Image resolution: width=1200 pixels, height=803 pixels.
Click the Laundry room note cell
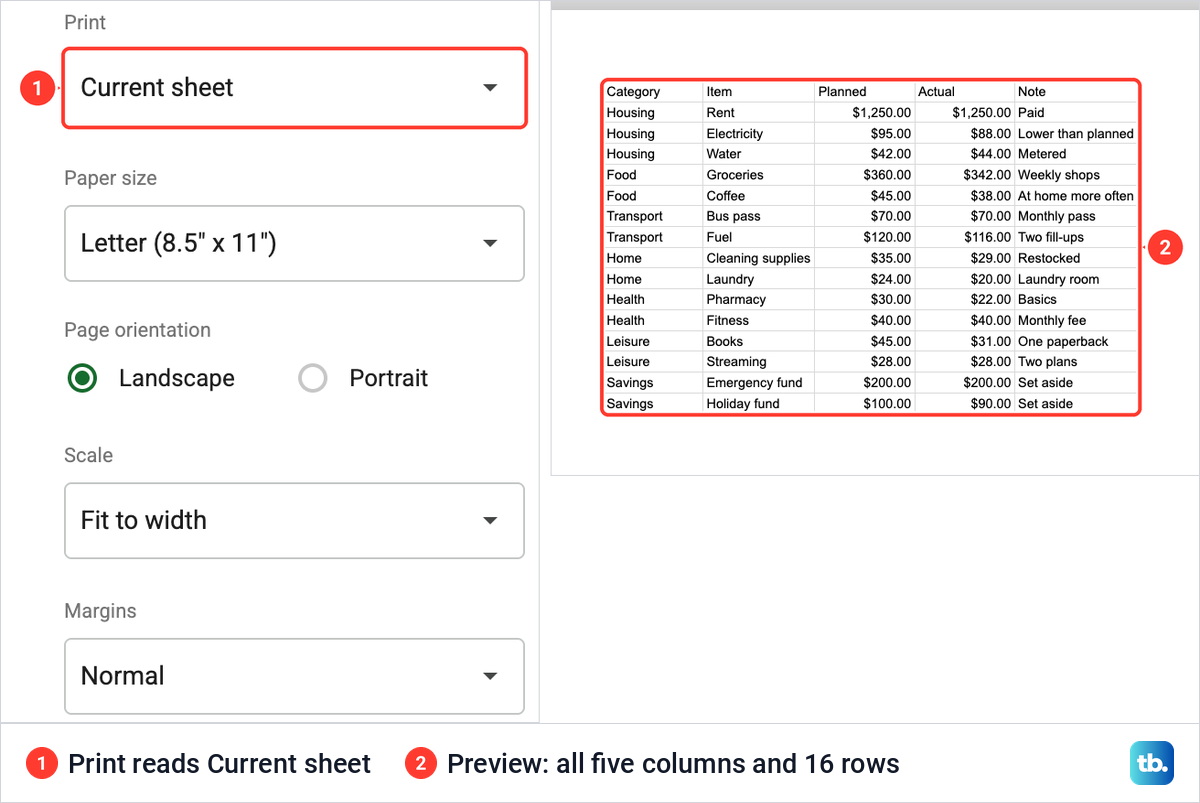coord(1076,279)
